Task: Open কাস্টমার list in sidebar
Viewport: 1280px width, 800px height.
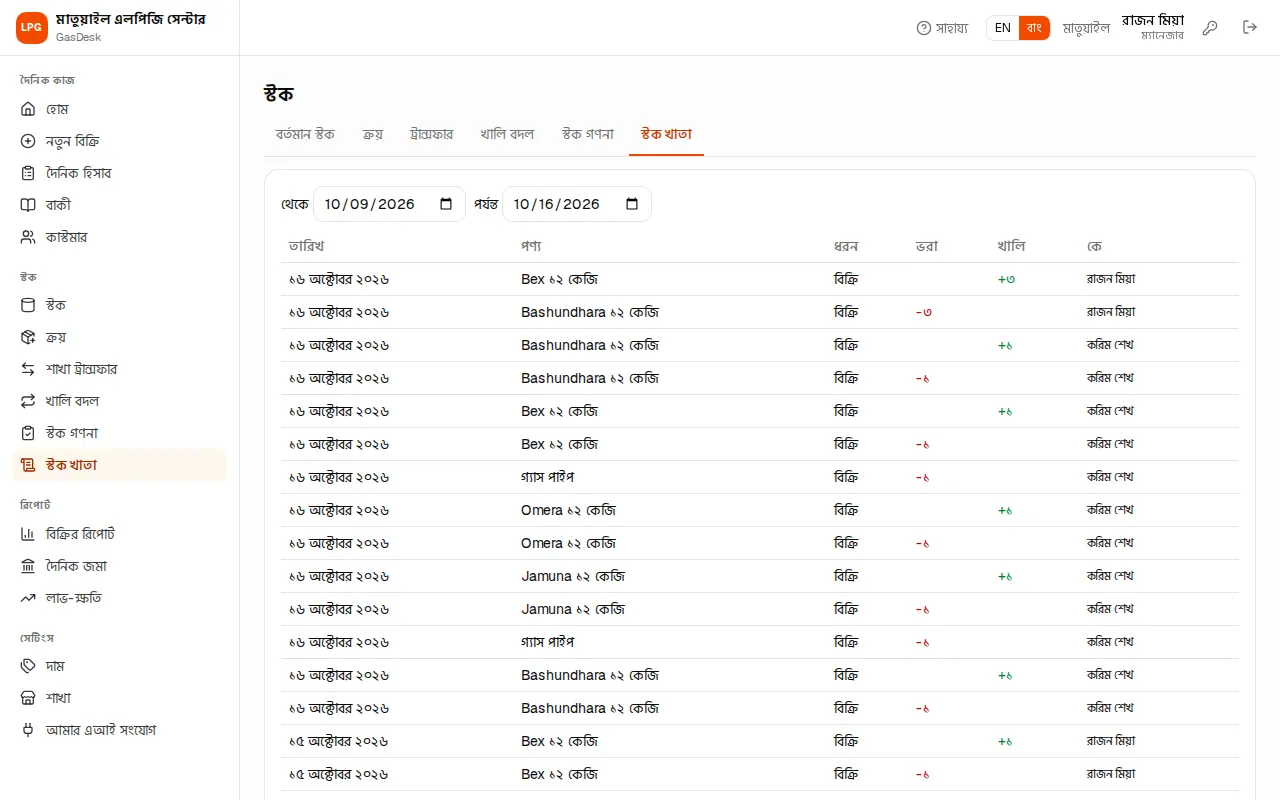Action: point(119,237)
